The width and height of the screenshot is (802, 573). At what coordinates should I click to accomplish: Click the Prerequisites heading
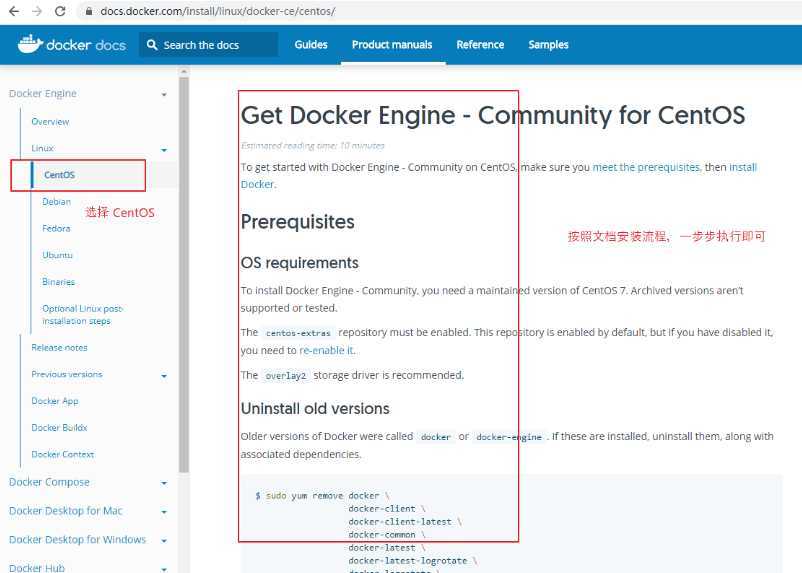pyautogui.click(x=298, y=222)
